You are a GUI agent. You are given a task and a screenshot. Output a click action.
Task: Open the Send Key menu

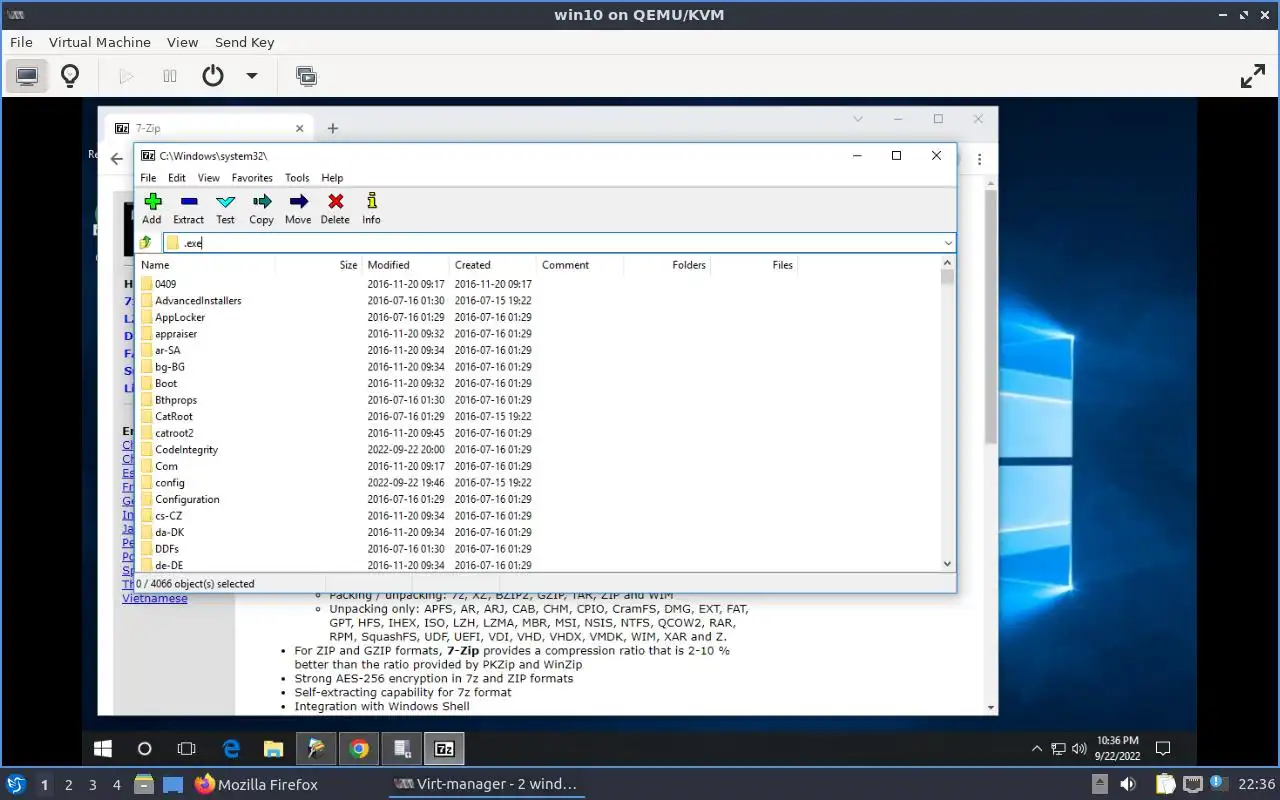click(x=244, y=42)
